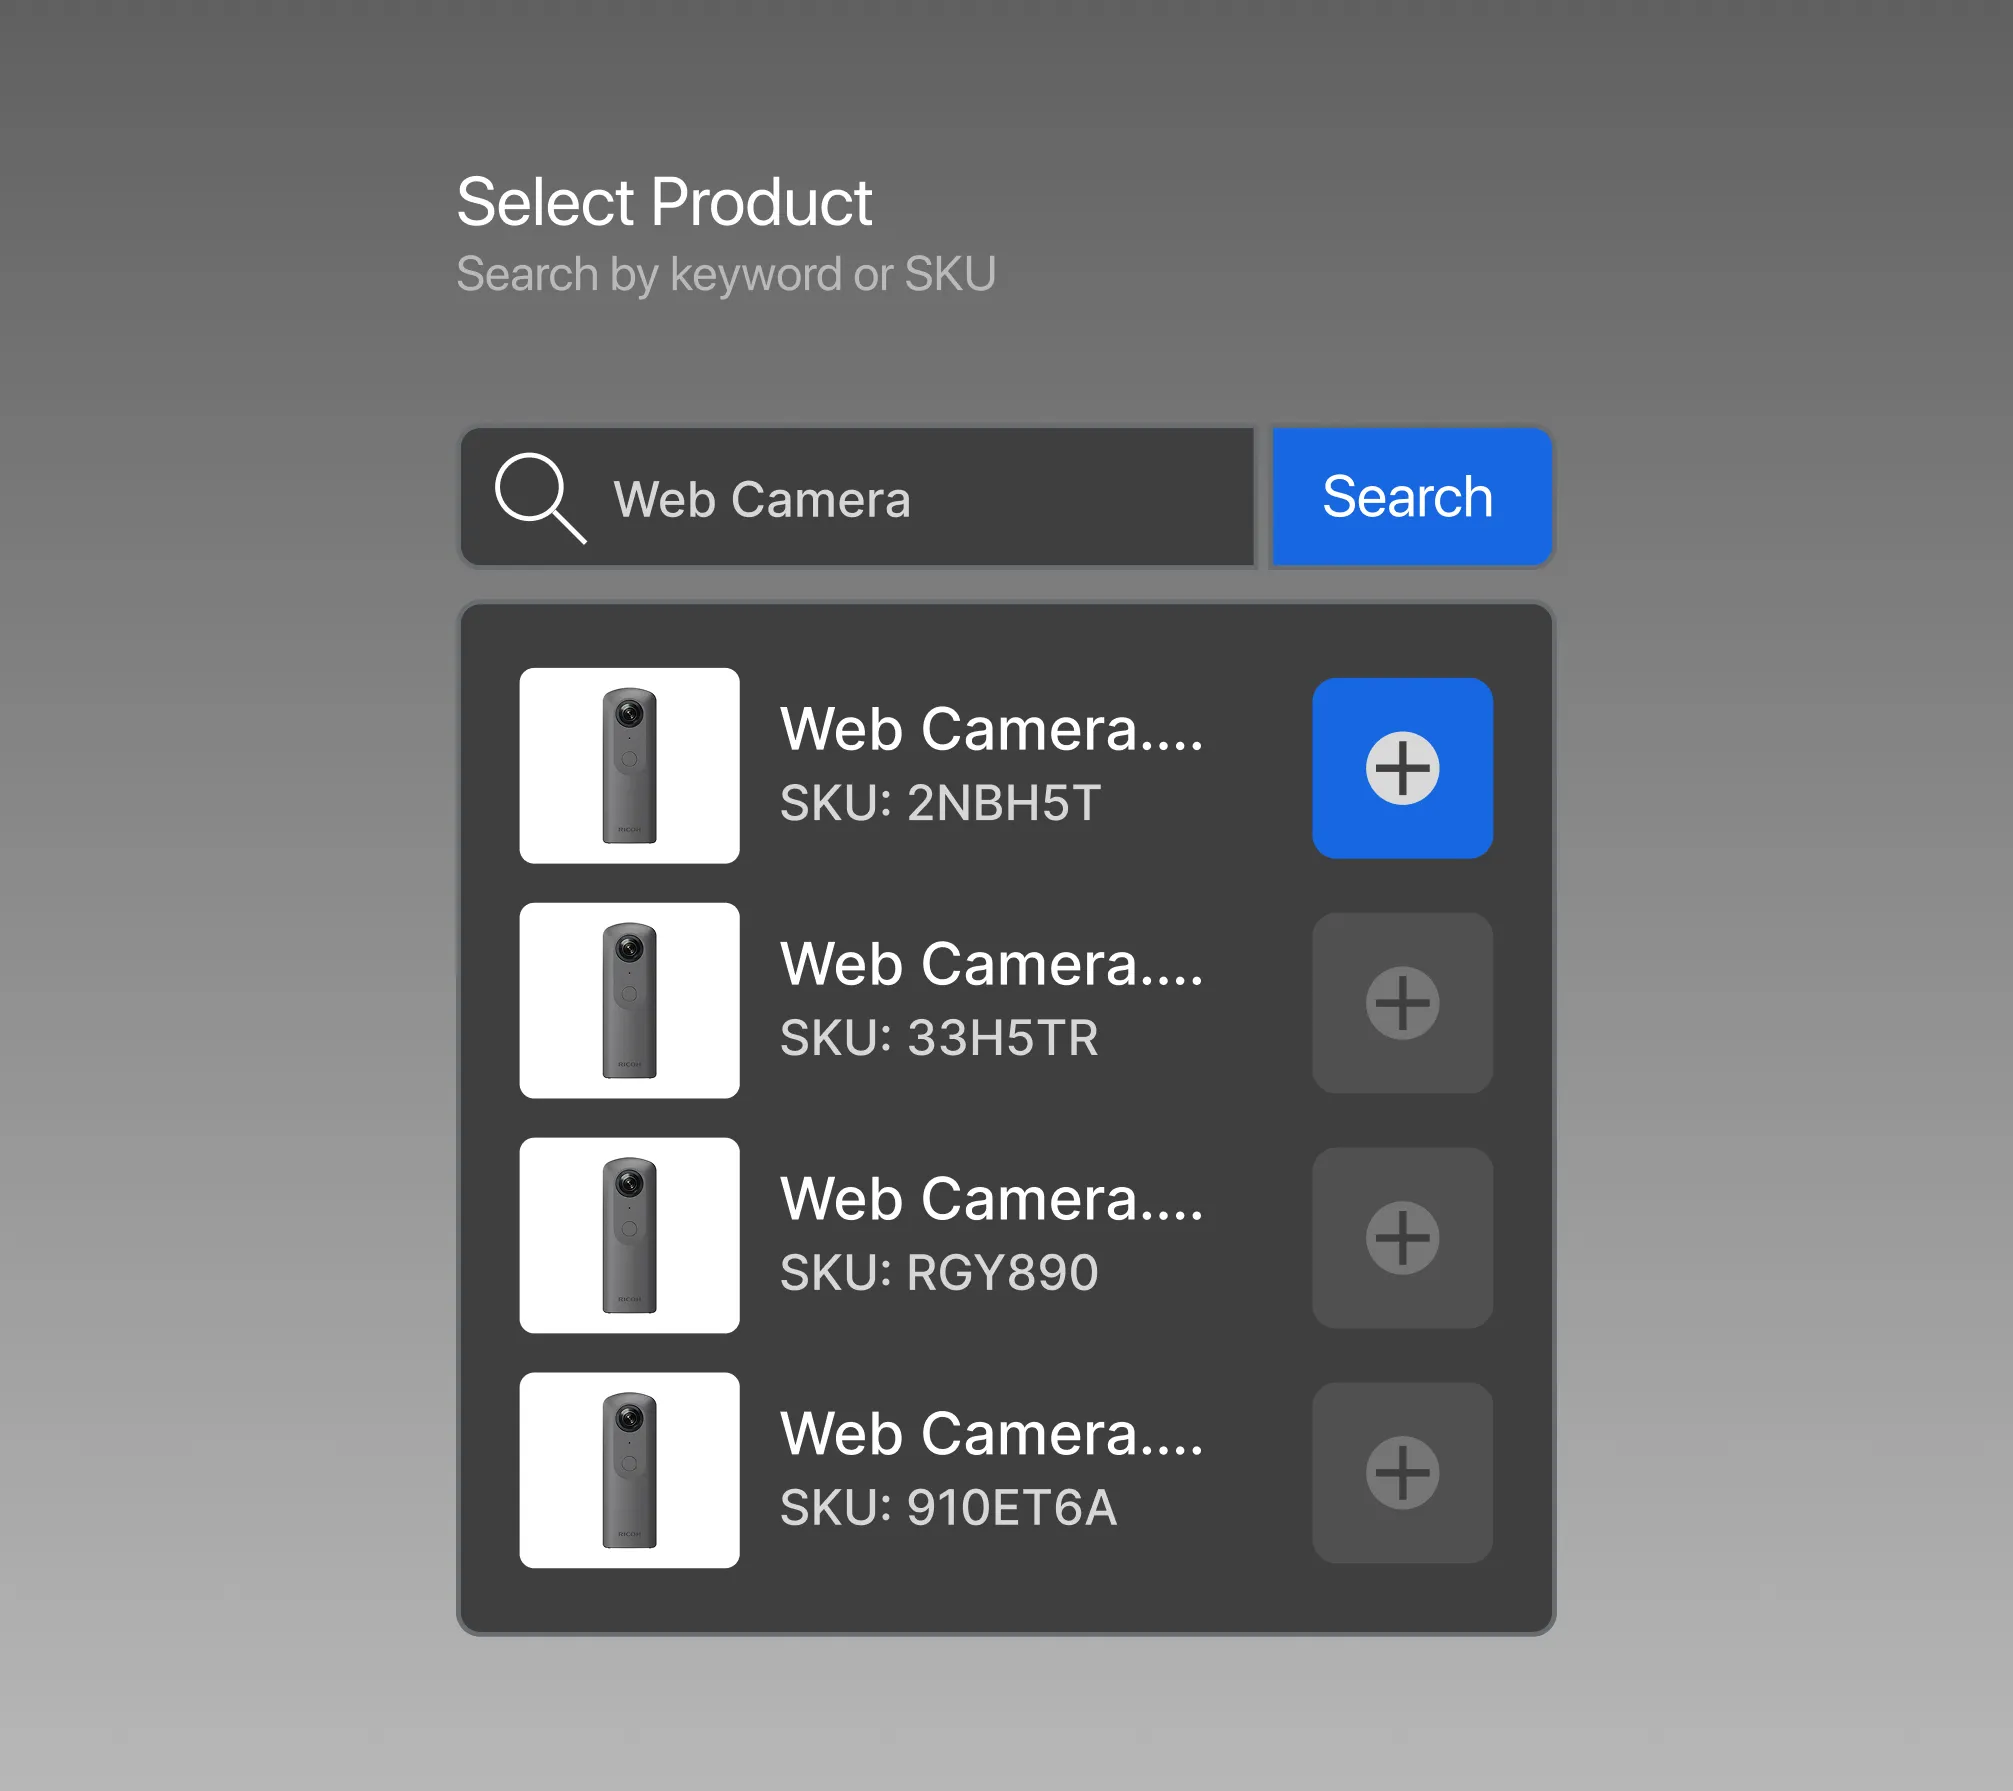Image resolution: width=2013 pixels, height=1791 pixels.
Task: Add product with SKU 2NBH5T
Action: coord(1402,768)
